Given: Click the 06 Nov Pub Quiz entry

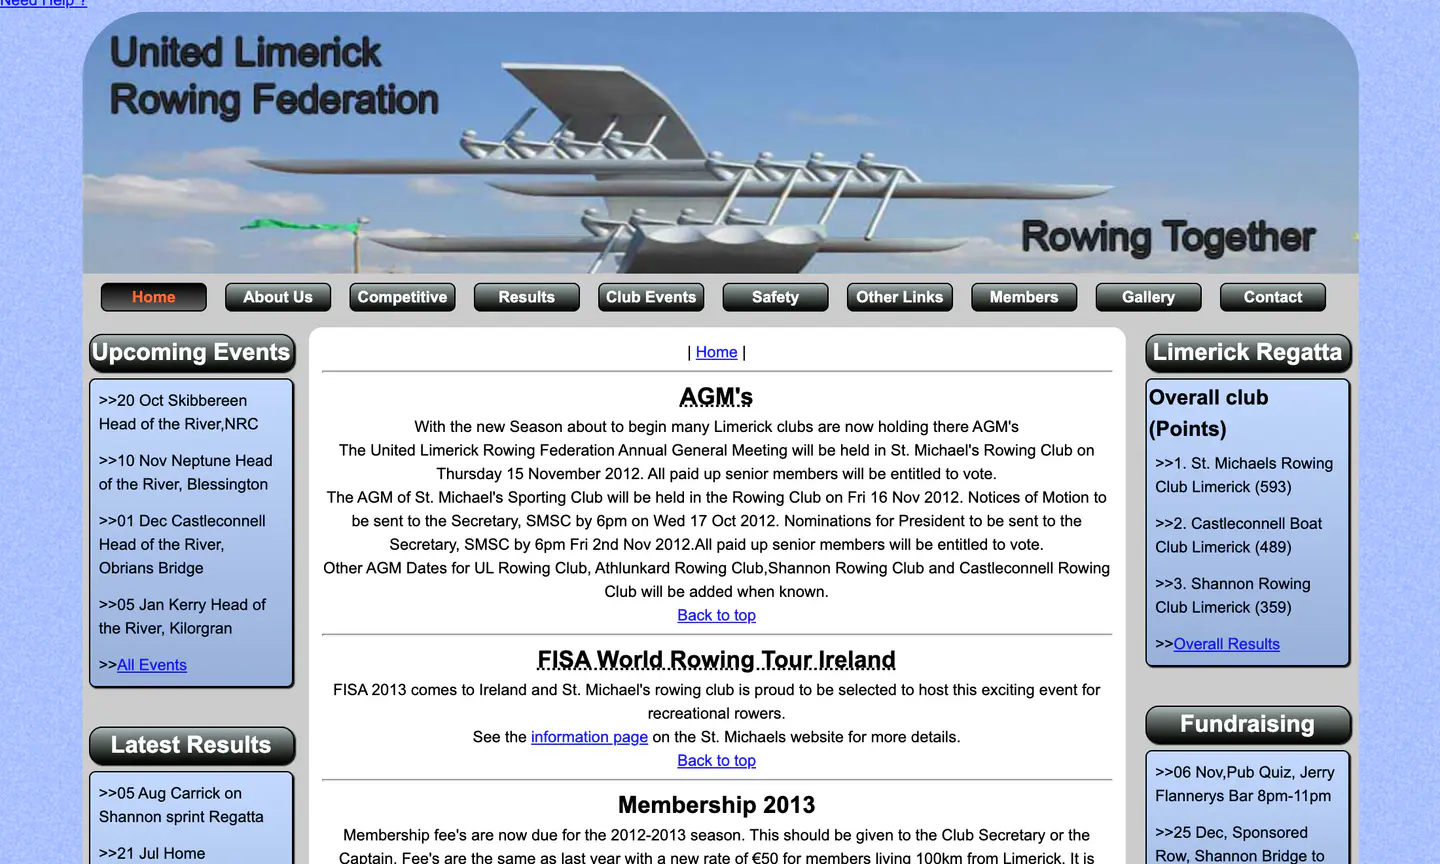Looking at the screenshot, I should pyautogui.click(x=1244, y=784).
